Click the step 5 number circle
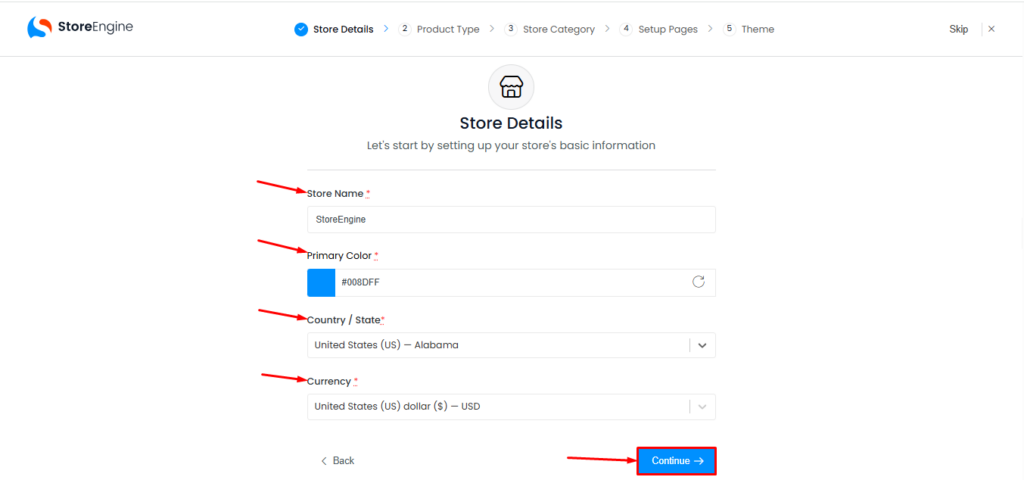The width and height of the screenshot is (1024, 480). [x=730, y=29]
